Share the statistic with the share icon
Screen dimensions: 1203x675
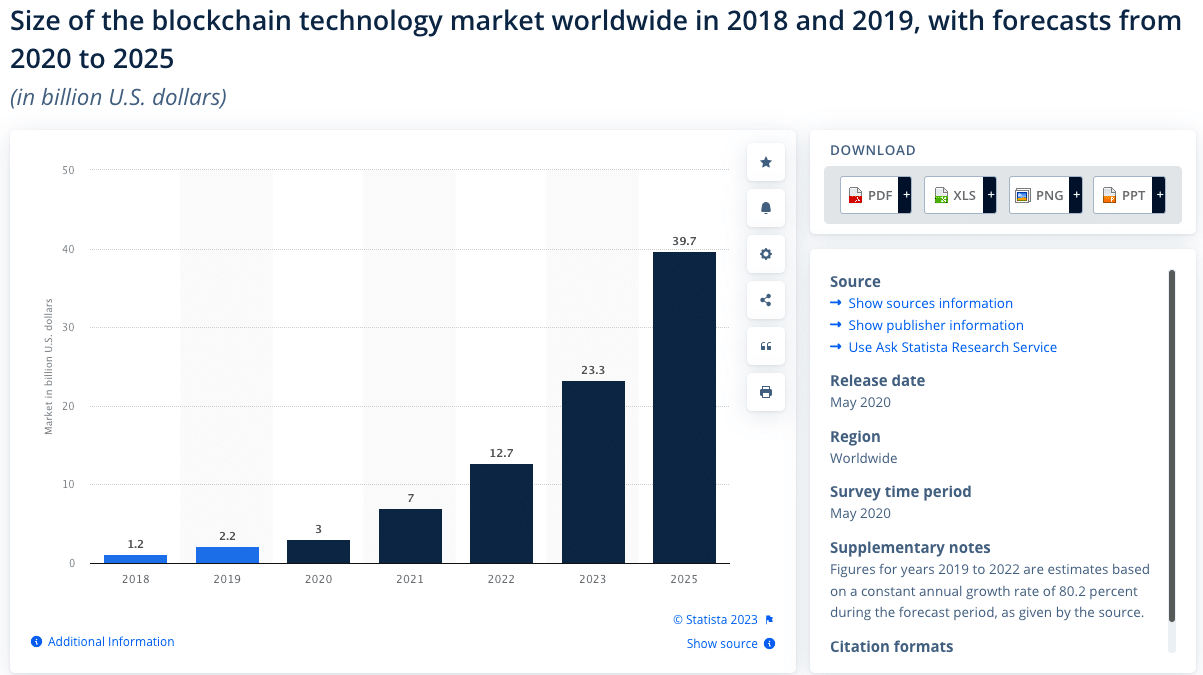pyautogui.click(x=765, y=299)
